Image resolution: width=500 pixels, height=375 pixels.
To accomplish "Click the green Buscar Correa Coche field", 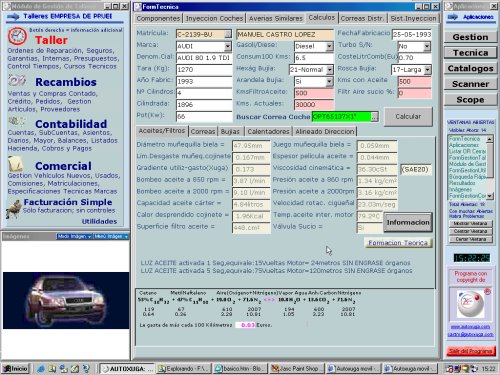I will coord(341,117).
